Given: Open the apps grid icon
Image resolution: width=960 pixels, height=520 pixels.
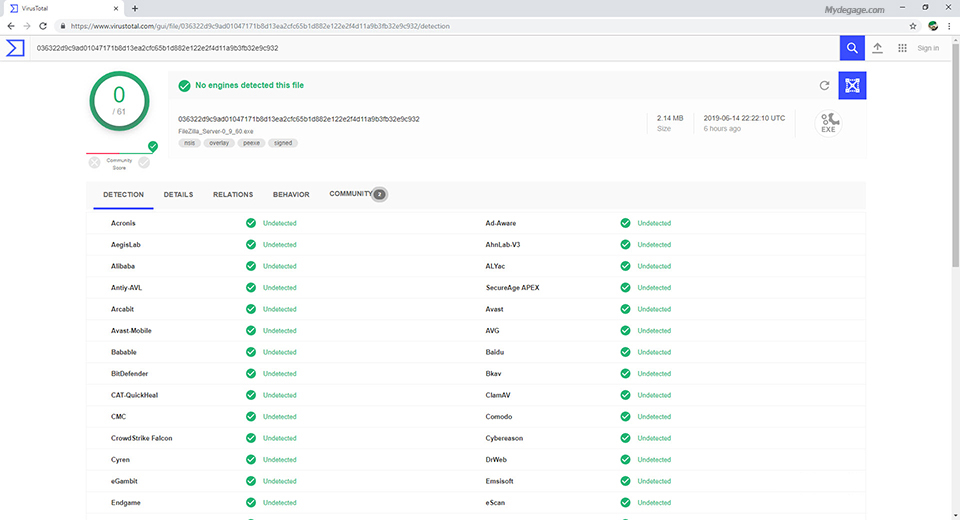Looking at the screenshot, I should tap(902, 48).
